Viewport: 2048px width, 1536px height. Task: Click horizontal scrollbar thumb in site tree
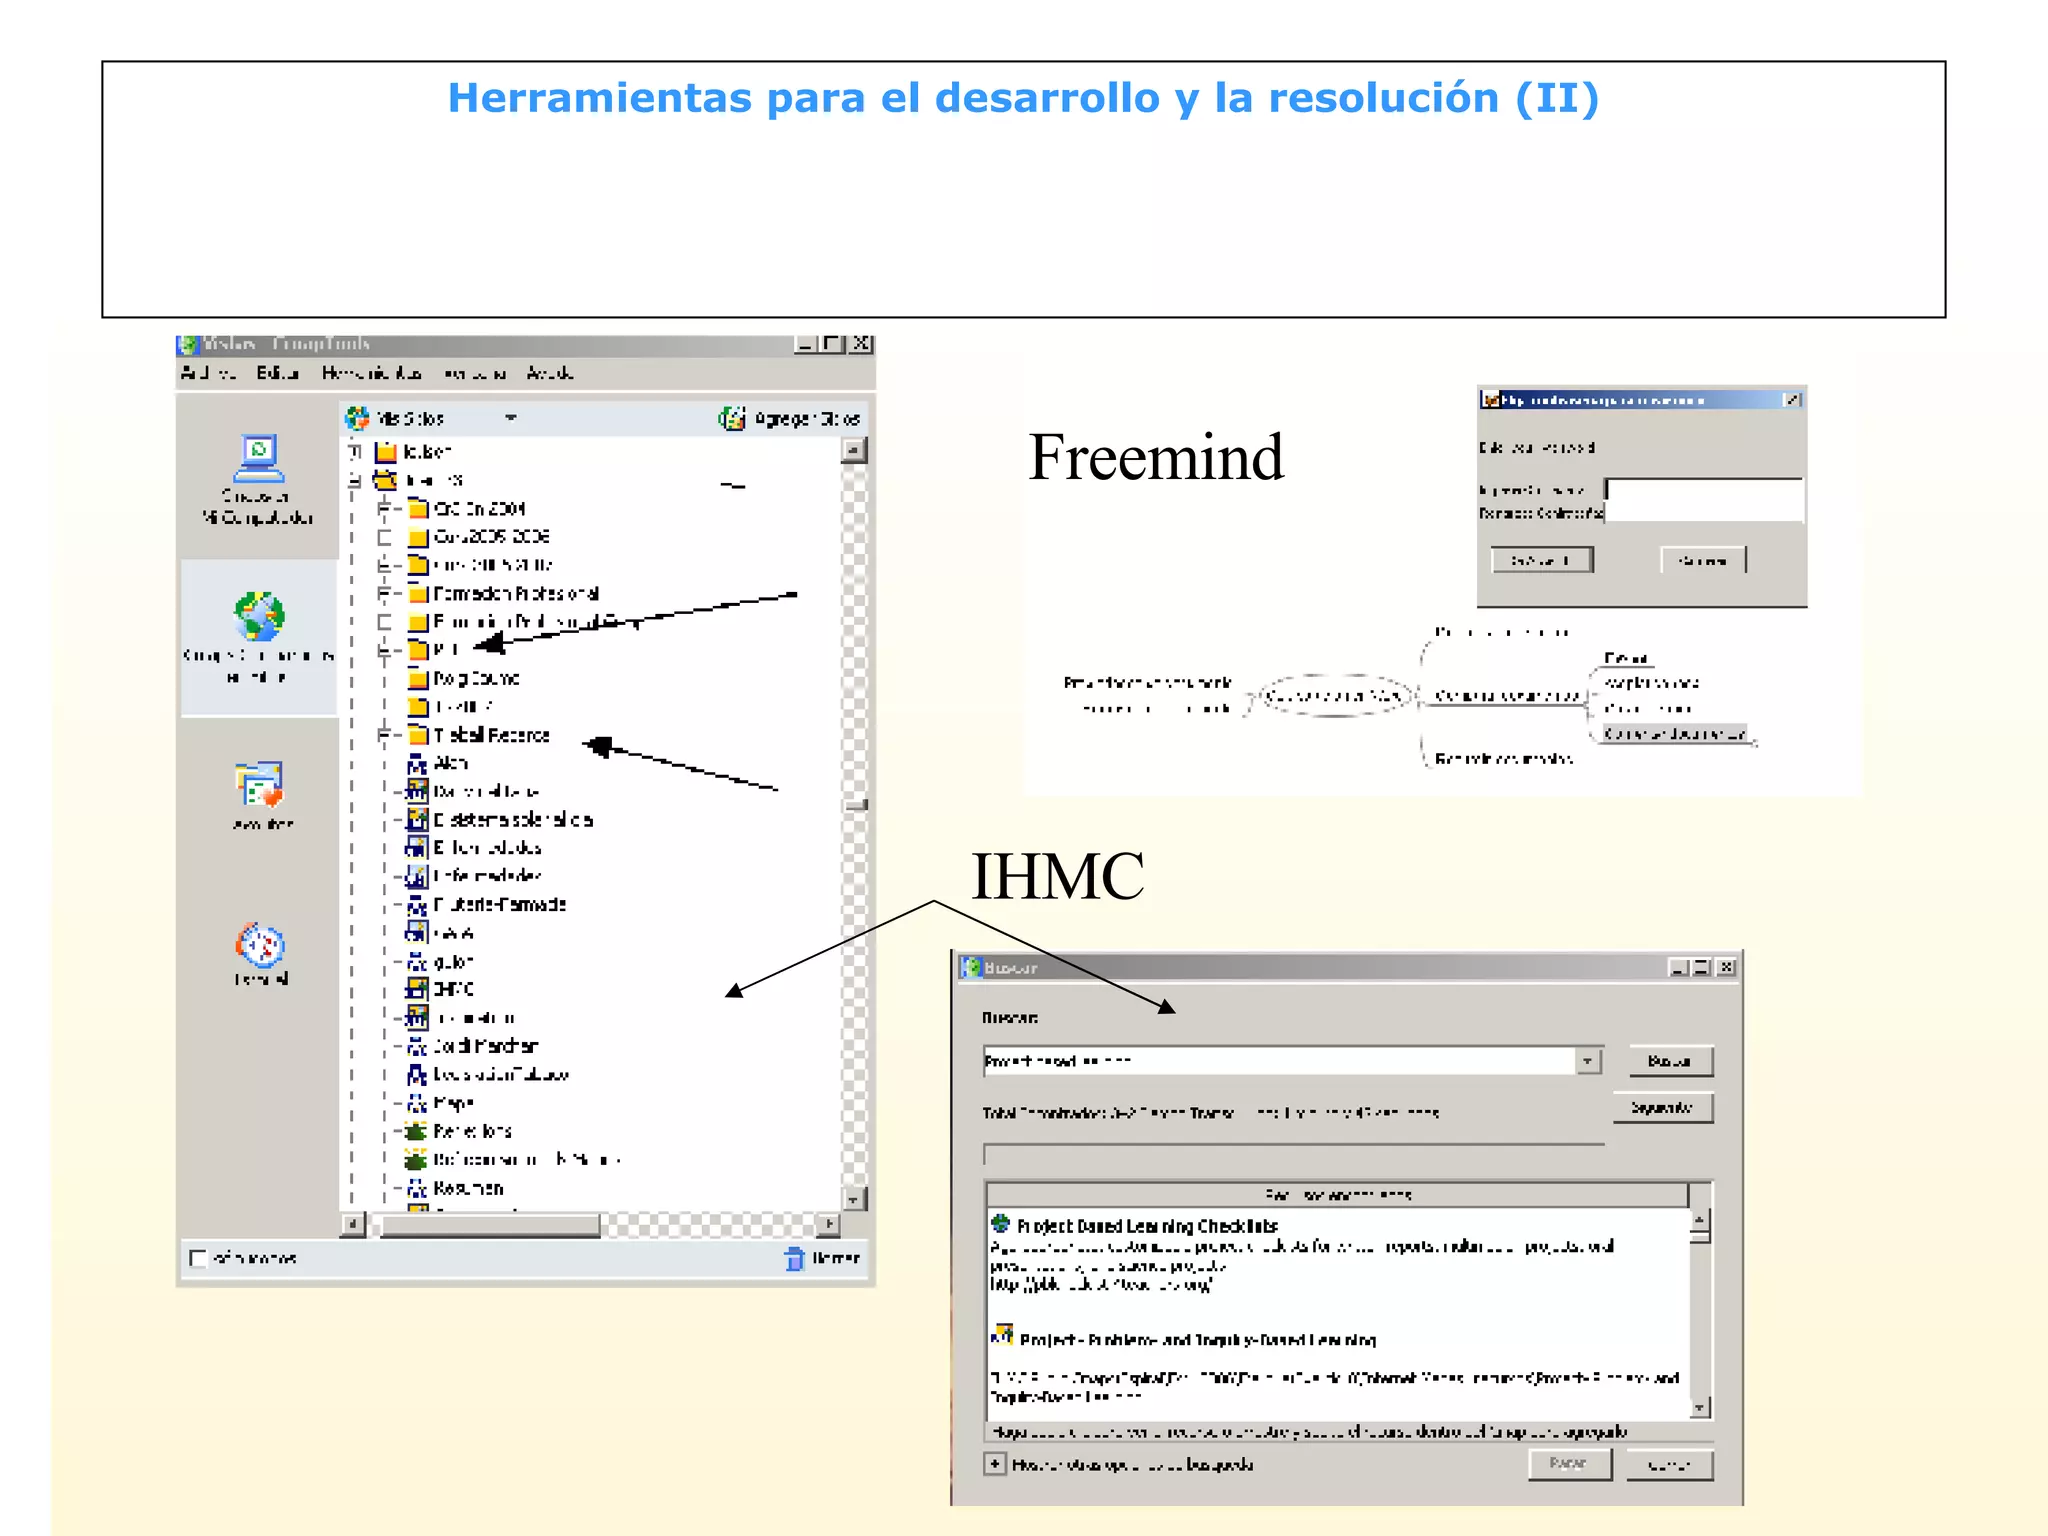pos(491,1224)
